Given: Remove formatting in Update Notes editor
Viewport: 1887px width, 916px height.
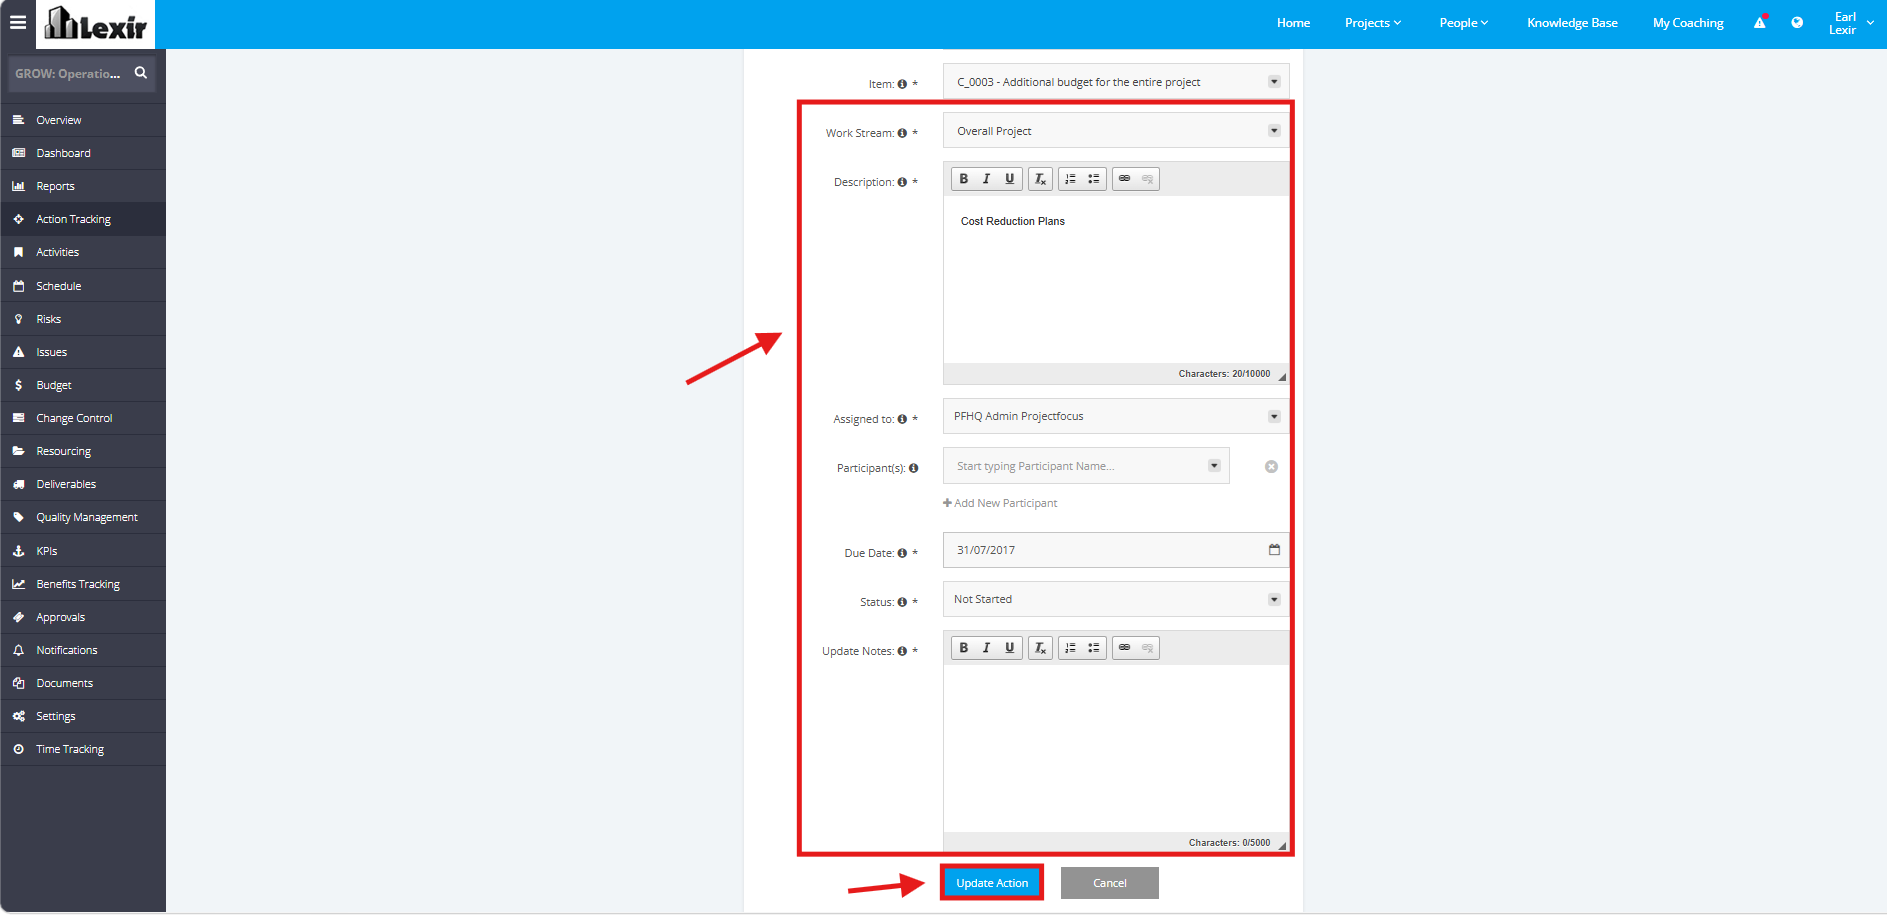Looking at the screenshot, I should click(x=1040, y=648).
